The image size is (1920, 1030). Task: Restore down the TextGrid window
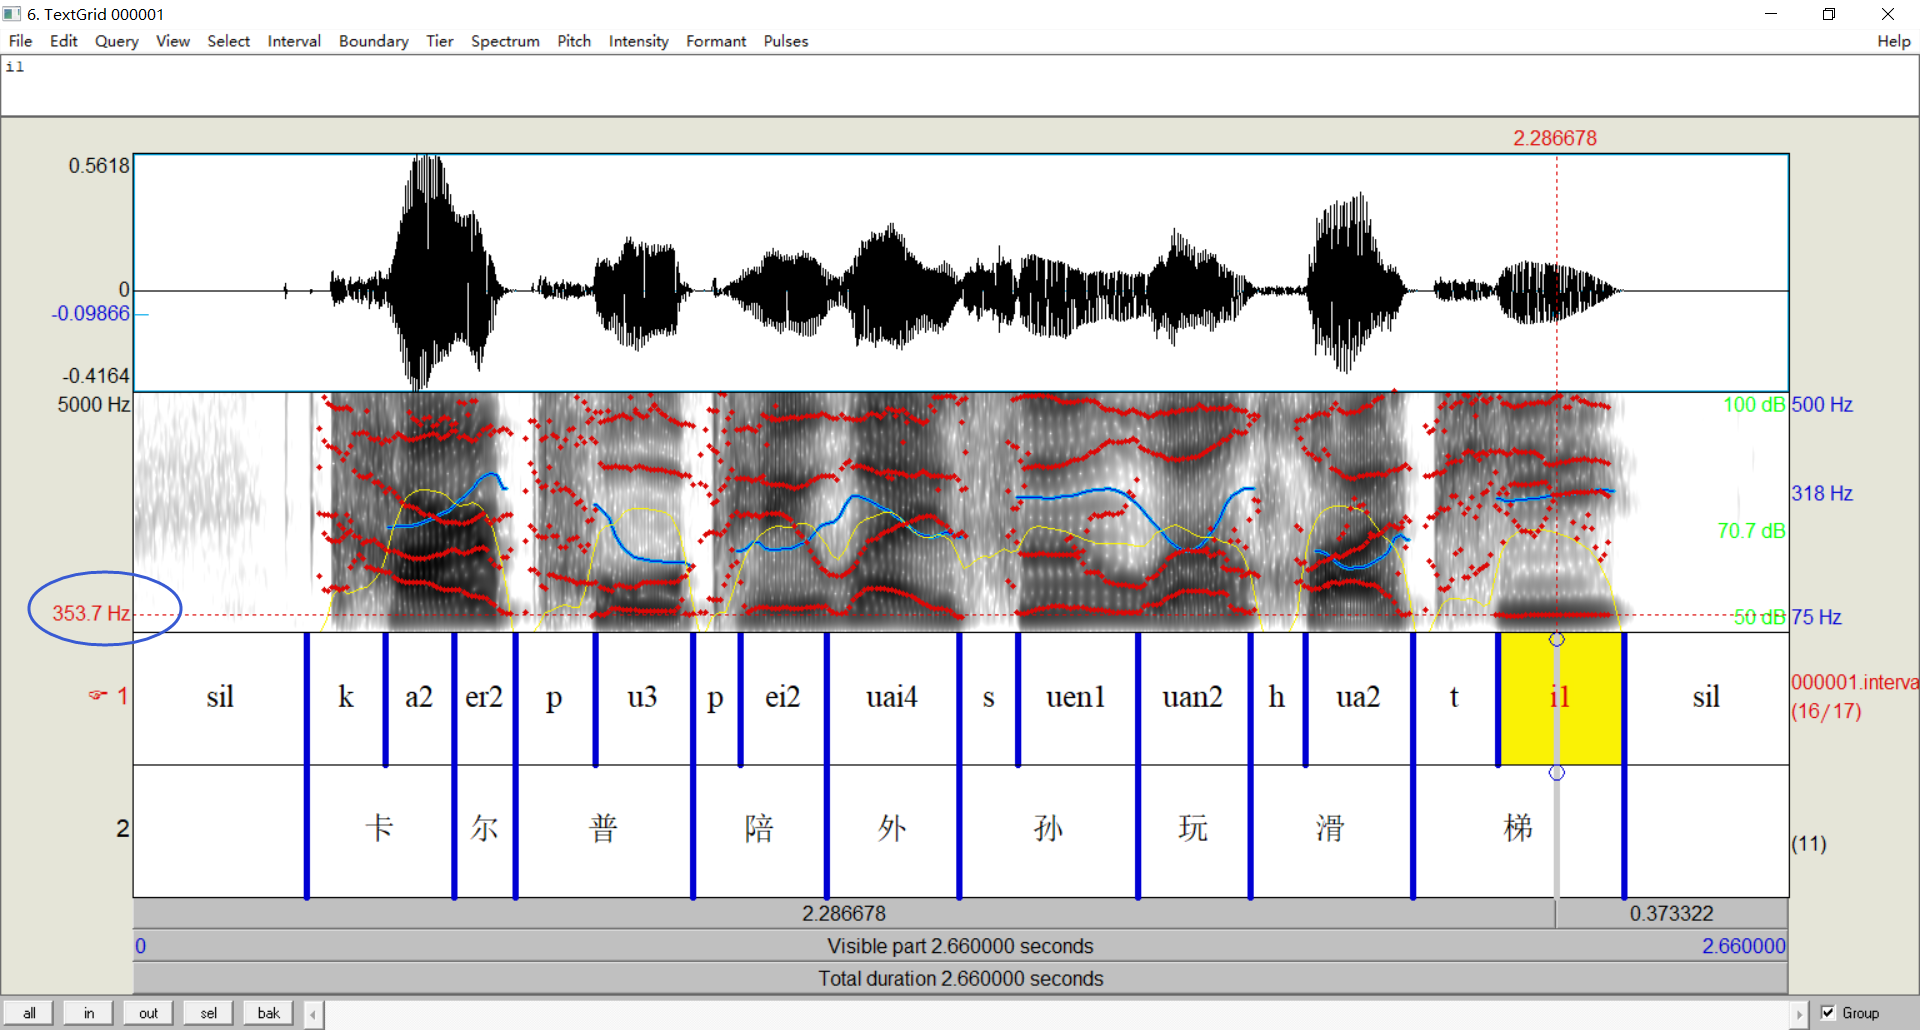pos(1829,14)
